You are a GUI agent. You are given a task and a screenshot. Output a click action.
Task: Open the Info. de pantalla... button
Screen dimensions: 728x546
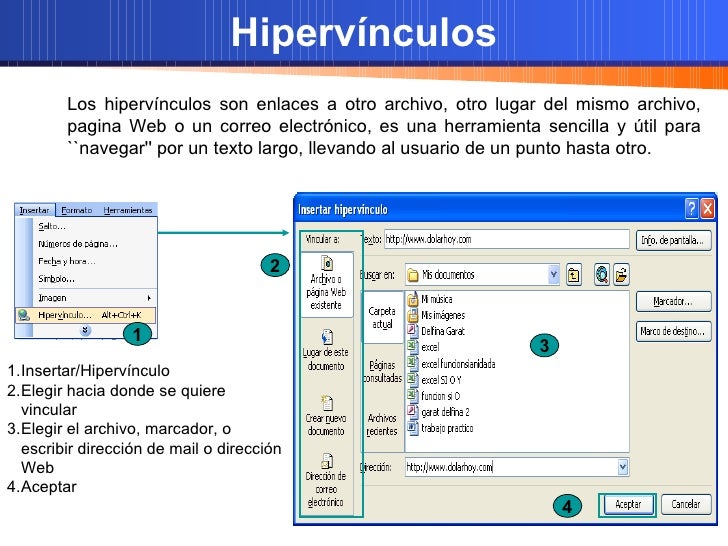(x=673, y=240)
